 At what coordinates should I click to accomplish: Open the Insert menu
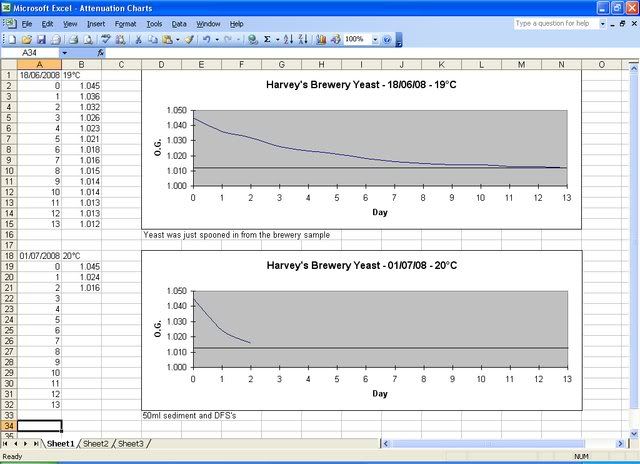click(x=96, y=24)
